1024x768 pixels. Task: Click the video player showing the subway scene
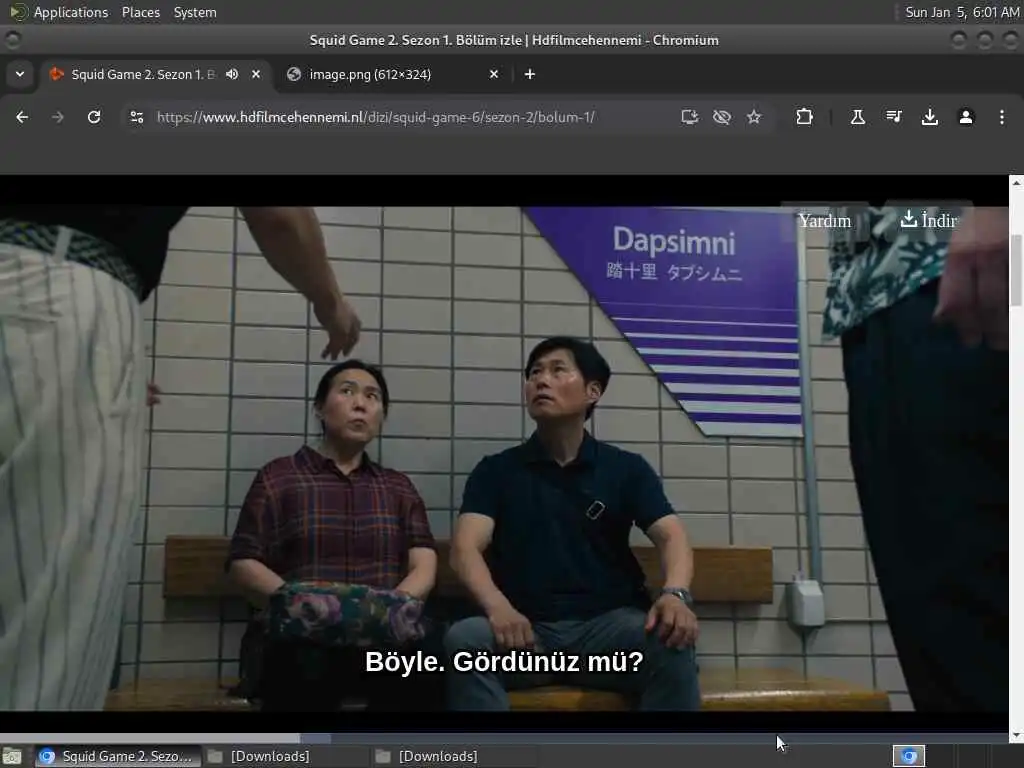tap(504, 458)
